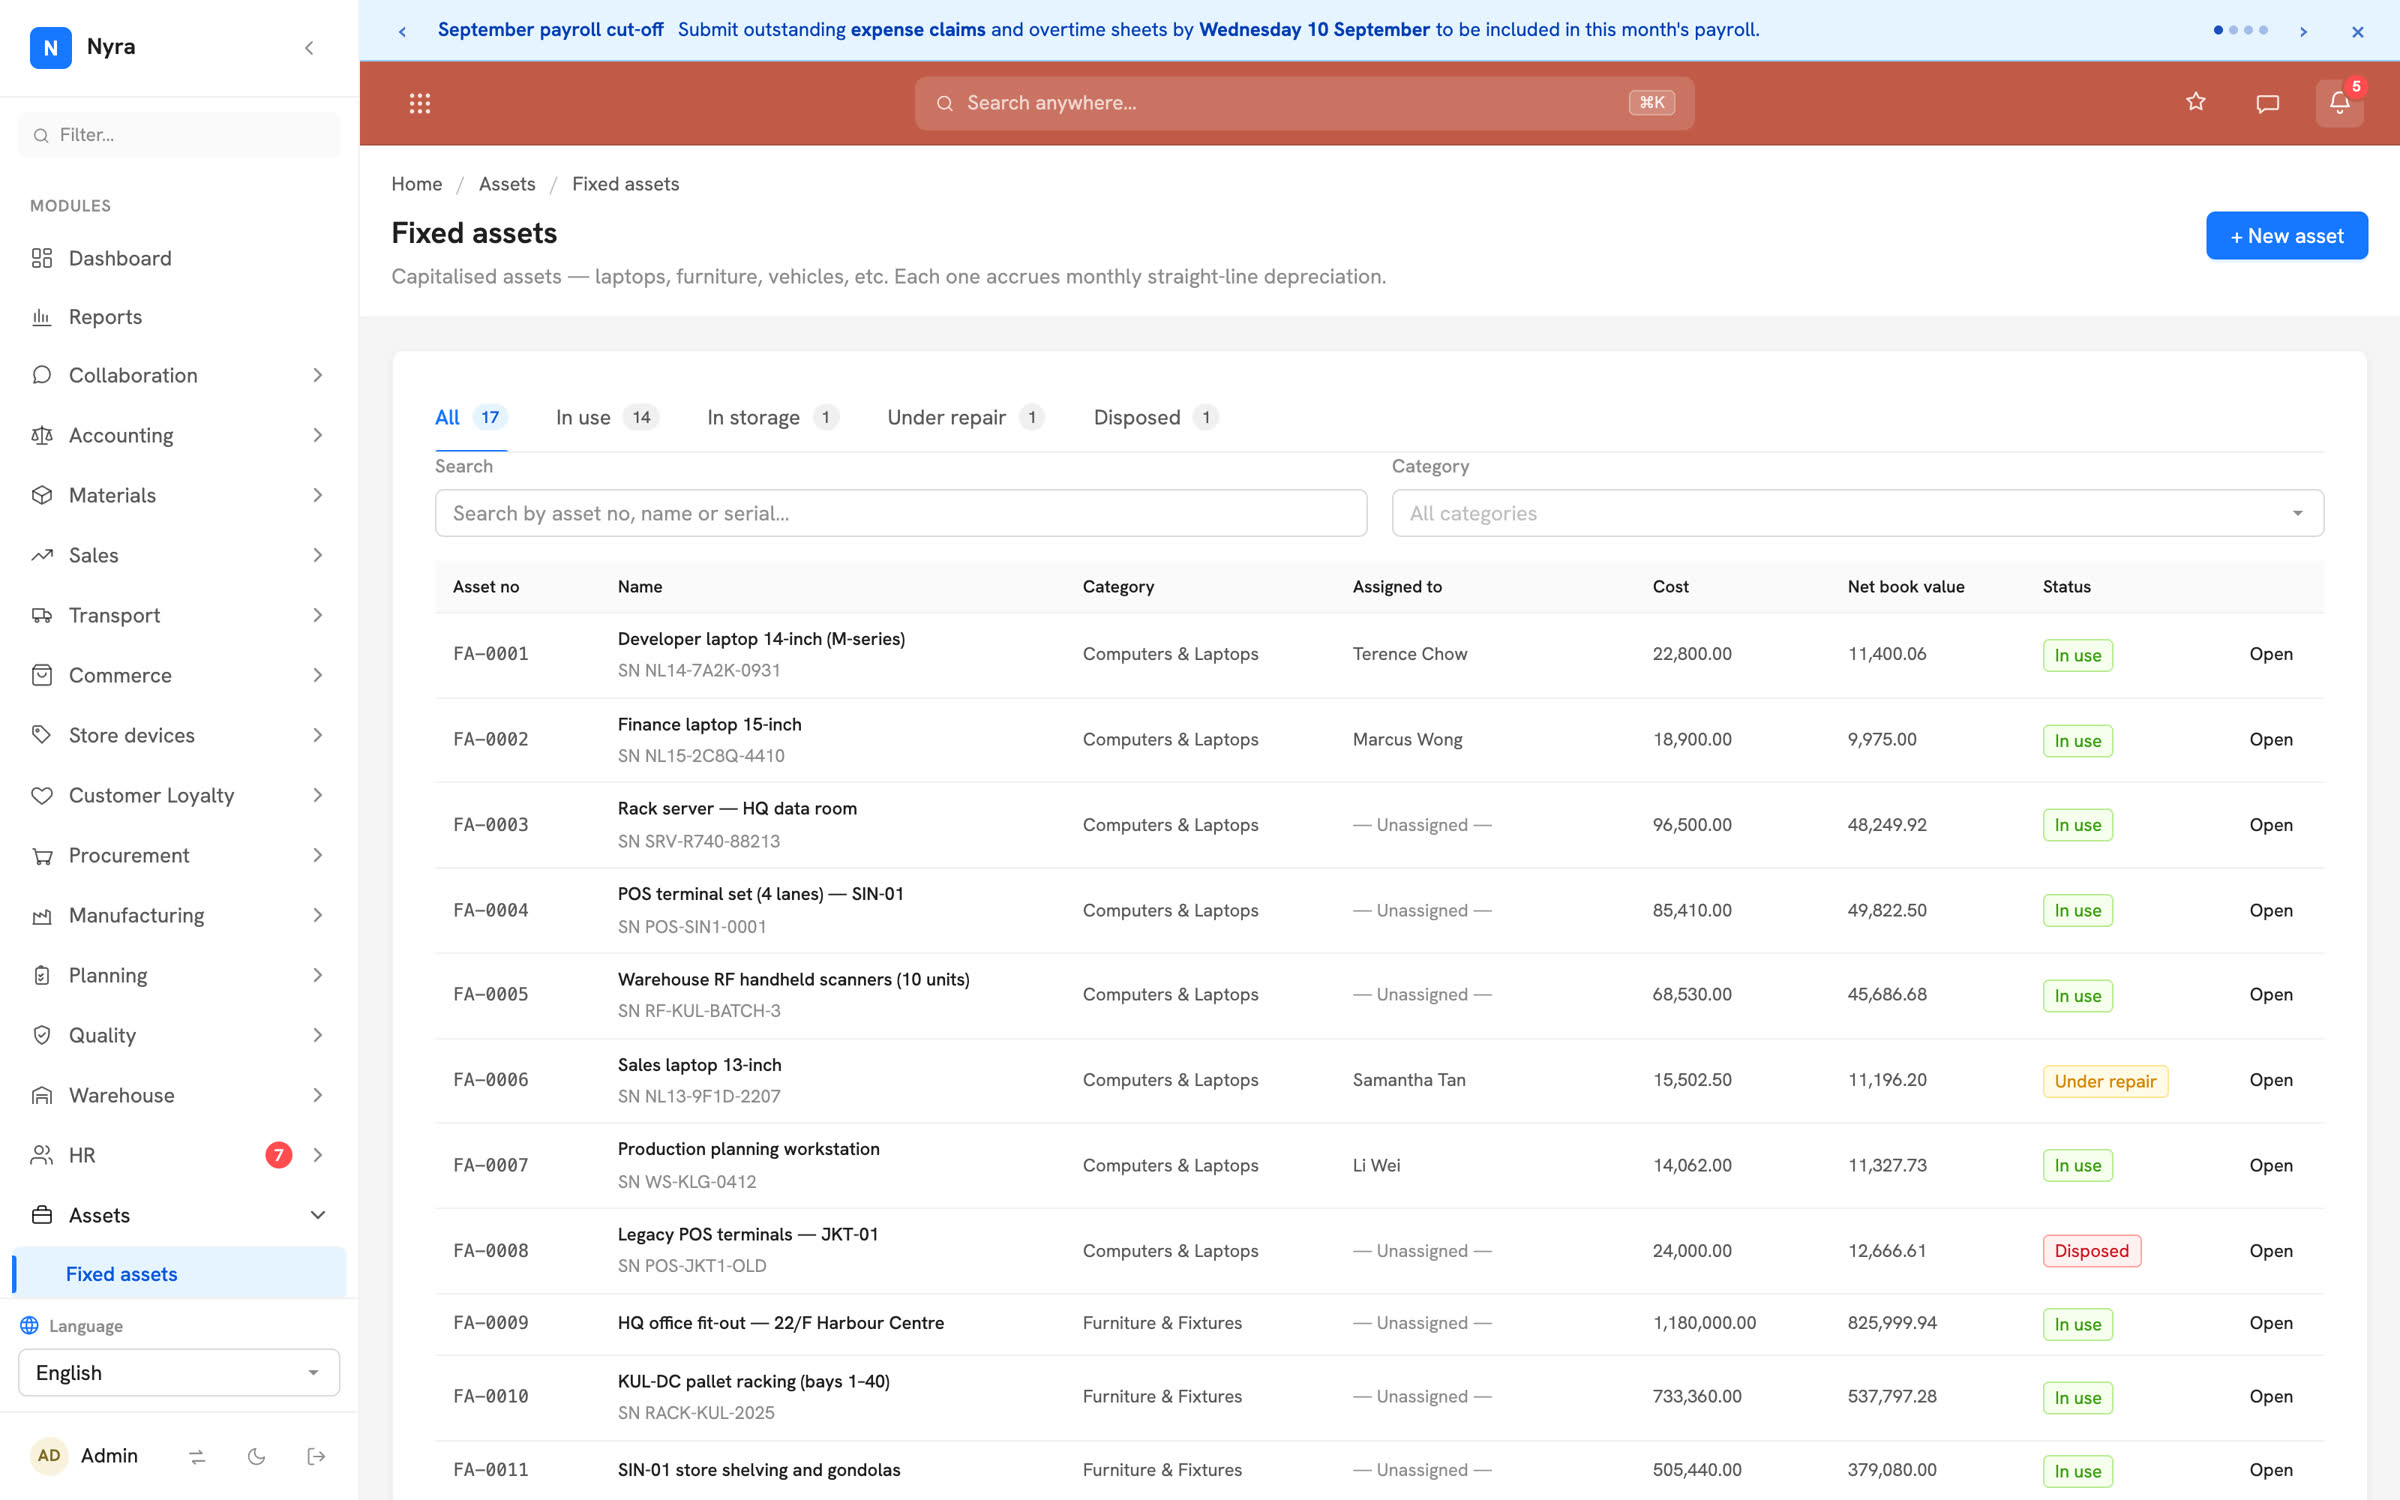
Task: Open the chat messages icon
Action: coord(2267,103)
